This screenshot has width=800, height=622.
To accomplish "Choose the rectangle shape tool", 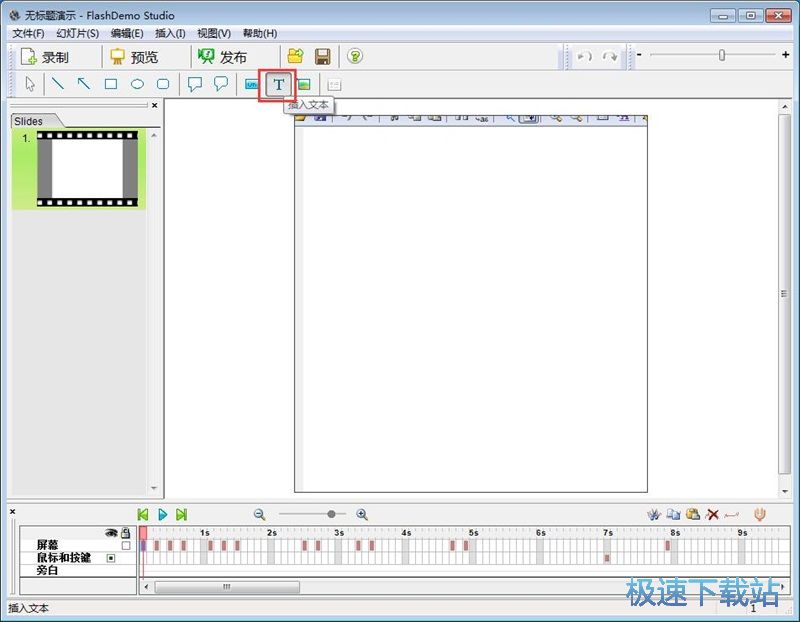I will pos(111,85).
